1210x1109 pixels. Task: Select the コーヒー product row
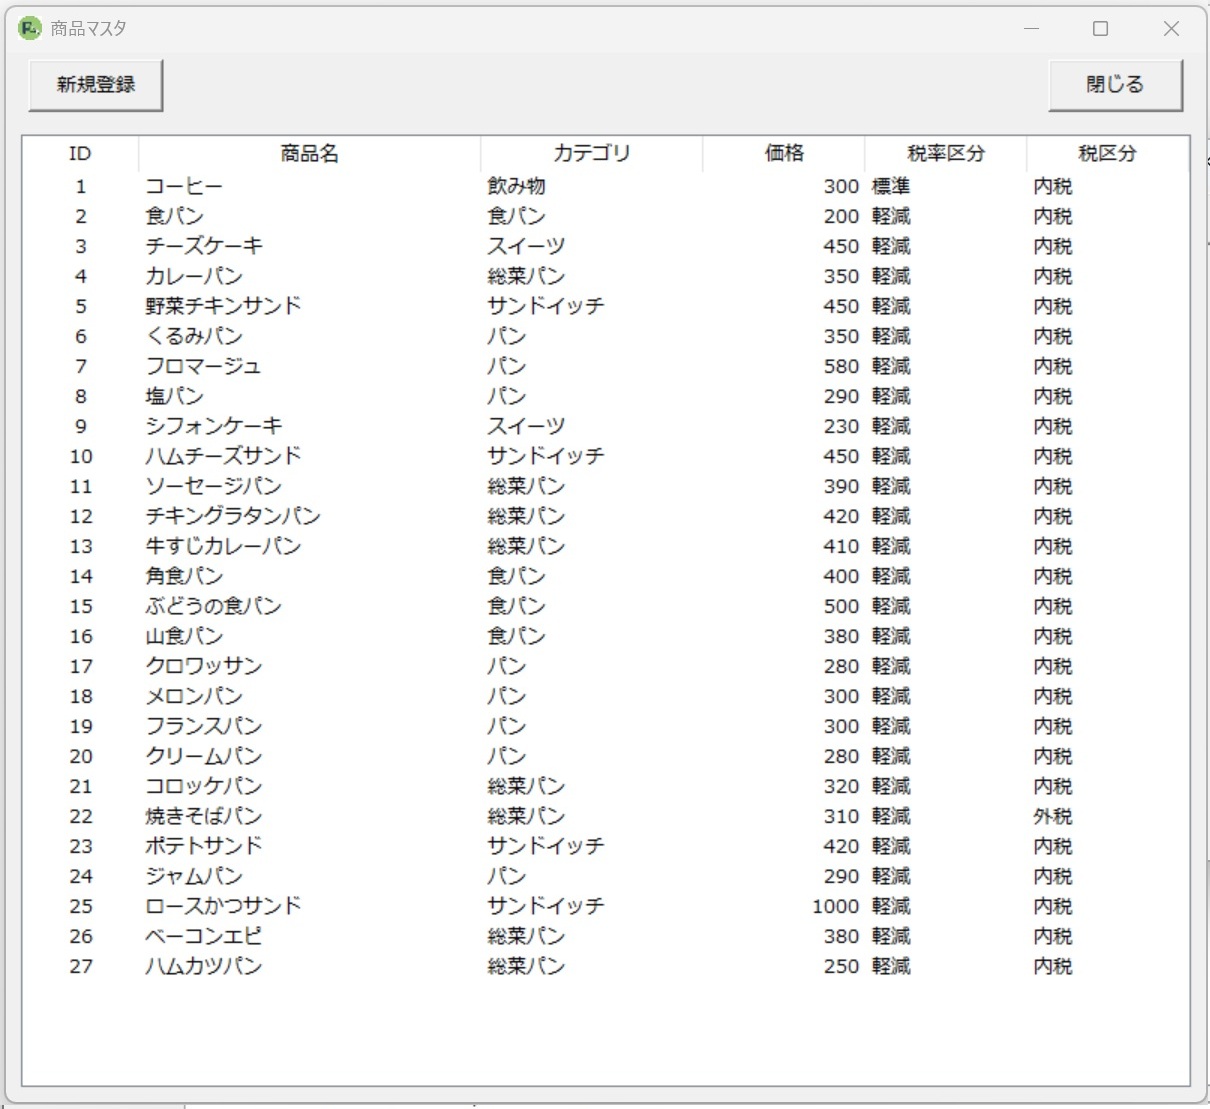pos(184,187)
